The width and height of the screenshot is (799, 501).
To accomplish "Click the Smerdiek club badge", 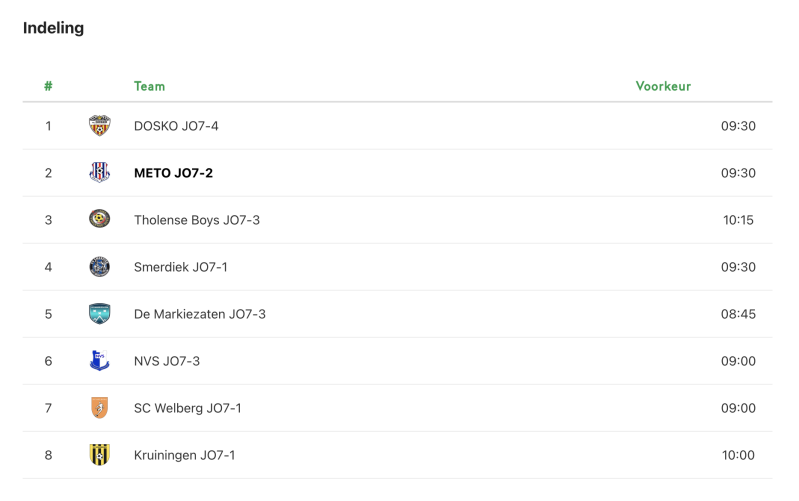I will 99,267.
